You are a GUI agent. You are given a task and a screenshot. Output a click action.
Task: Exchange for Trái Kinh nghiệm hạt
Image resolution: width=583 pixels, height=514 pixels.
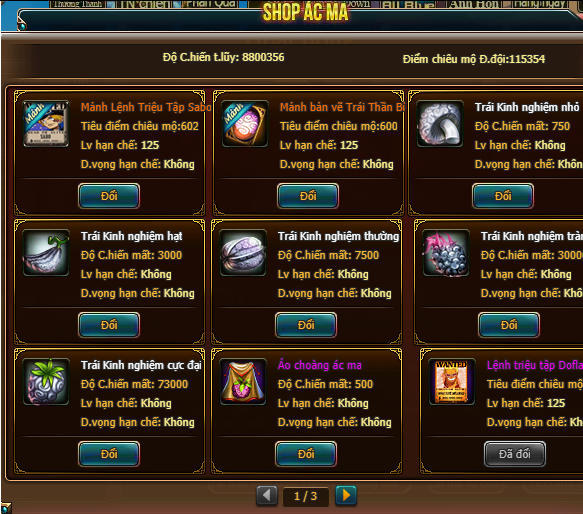tap(109, 325)
